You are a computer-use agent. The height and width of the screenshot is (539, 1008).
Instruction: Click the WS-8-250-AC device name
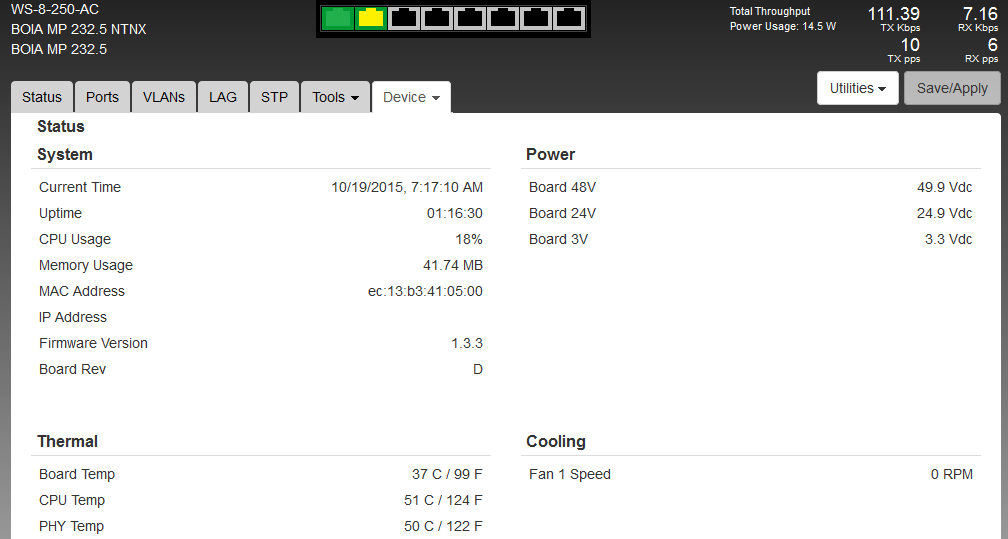pos(55,9)
